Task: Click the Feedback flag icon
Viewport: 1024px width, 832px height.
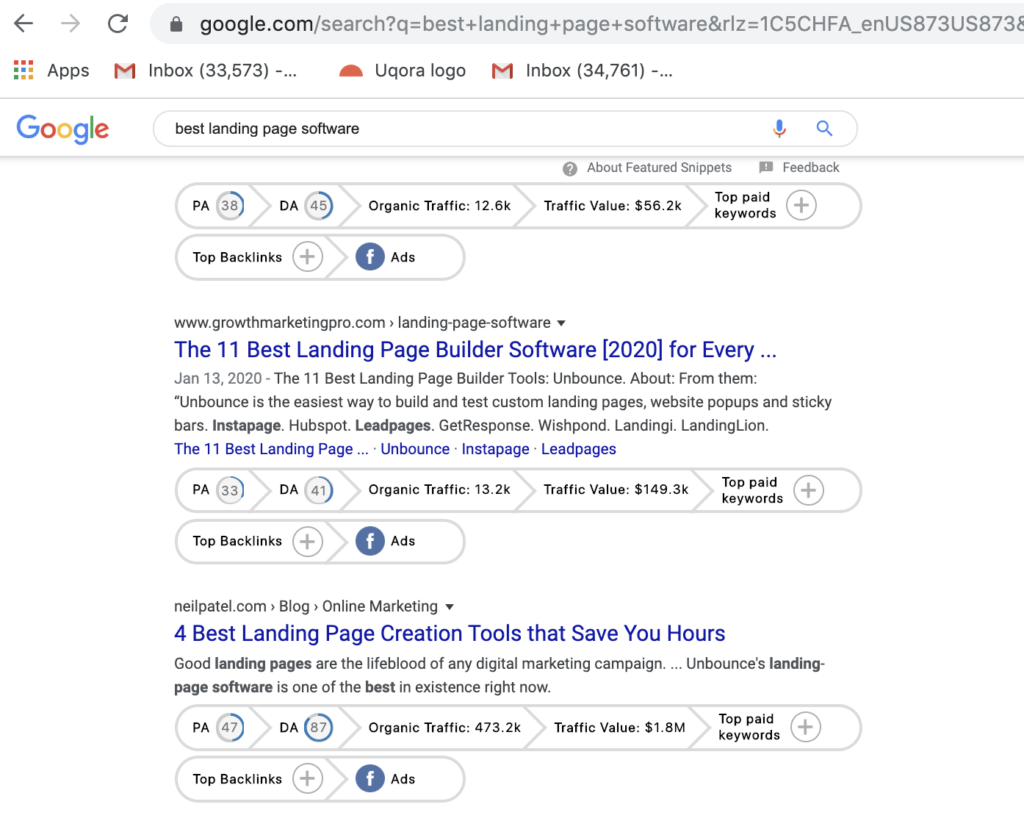Action: point(766,167)
